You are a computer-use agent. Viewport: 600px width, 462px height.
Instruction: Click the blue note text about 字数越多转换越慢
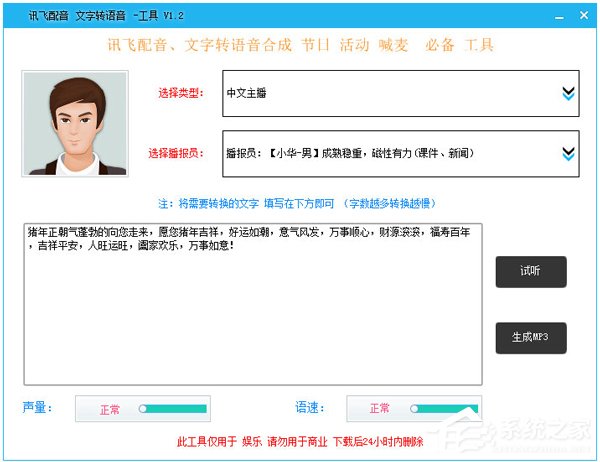297,203
